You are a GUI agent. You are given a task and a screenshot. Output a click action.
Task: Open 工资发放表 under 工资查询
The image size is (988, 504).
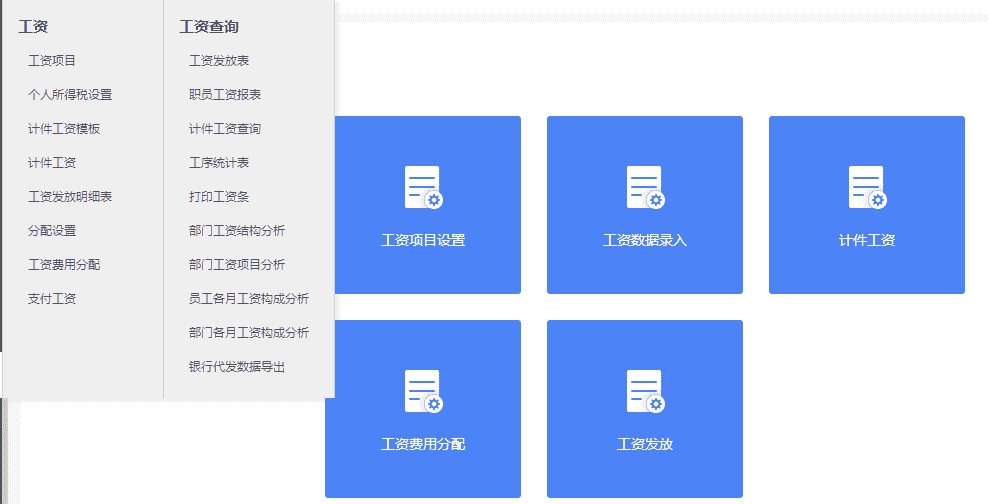219,60
